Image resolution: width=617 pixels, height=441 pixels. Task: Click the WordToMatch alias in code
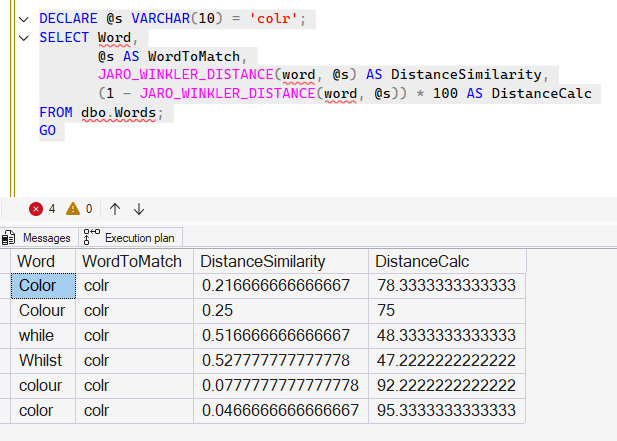(194, 56)
